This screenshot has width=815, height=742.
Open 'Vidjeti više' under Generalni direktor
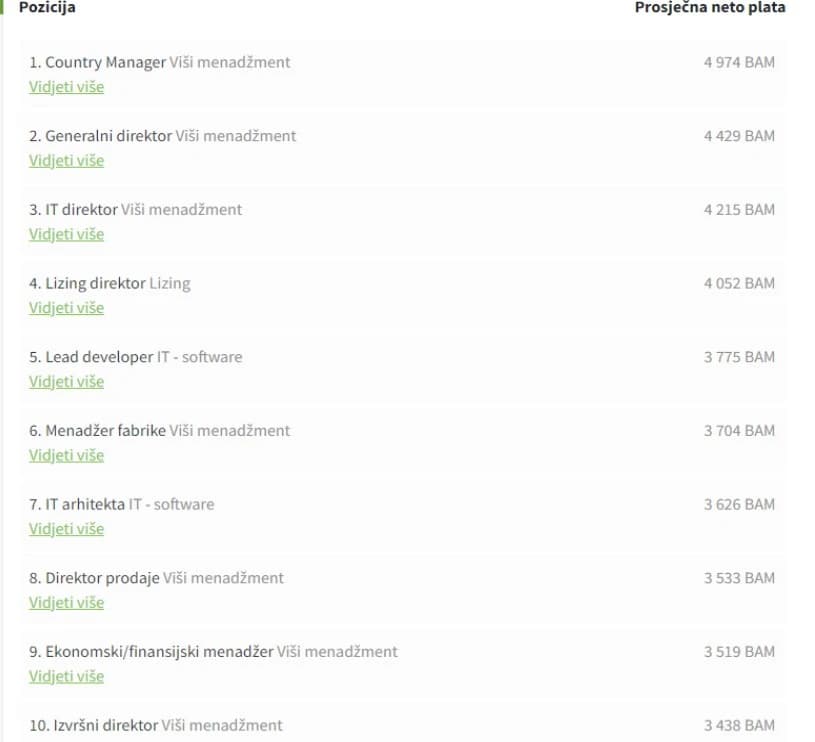(67, 161)
